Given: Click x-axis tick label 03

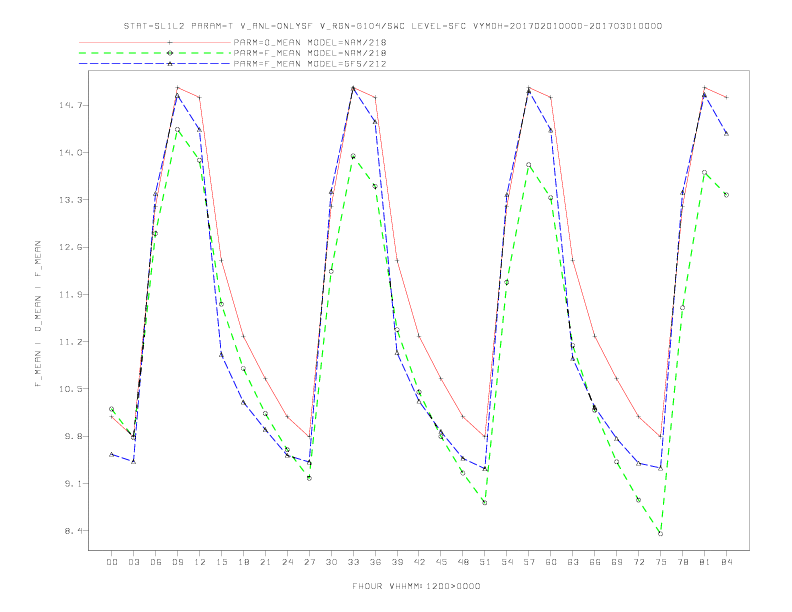Looking at the screenshot, I should (x=133, y=562).
